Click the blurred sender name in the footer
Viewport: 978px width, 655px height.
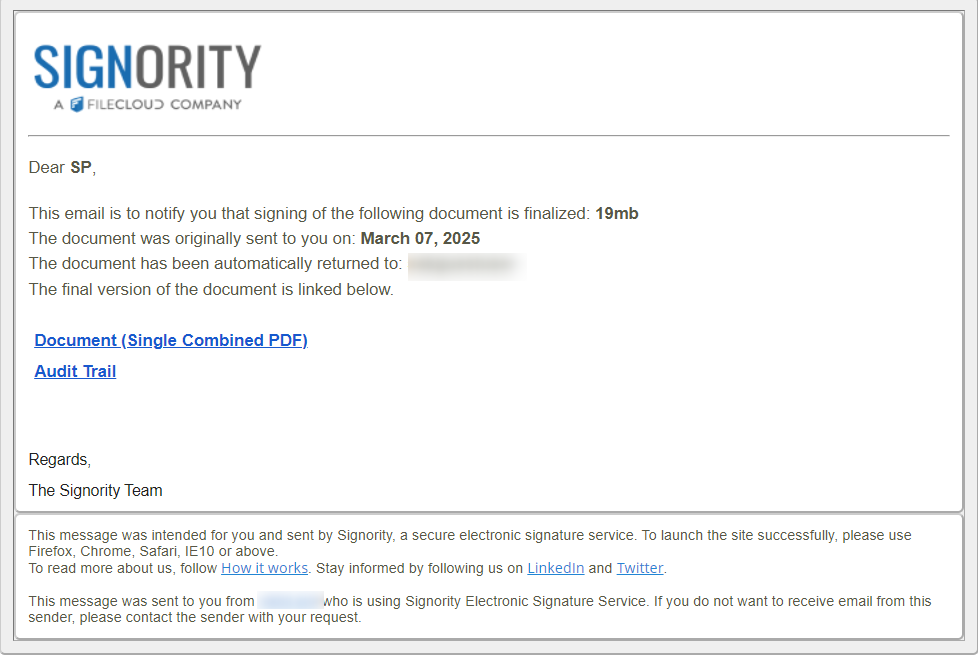pyautogui.click(x=290, y=601)
